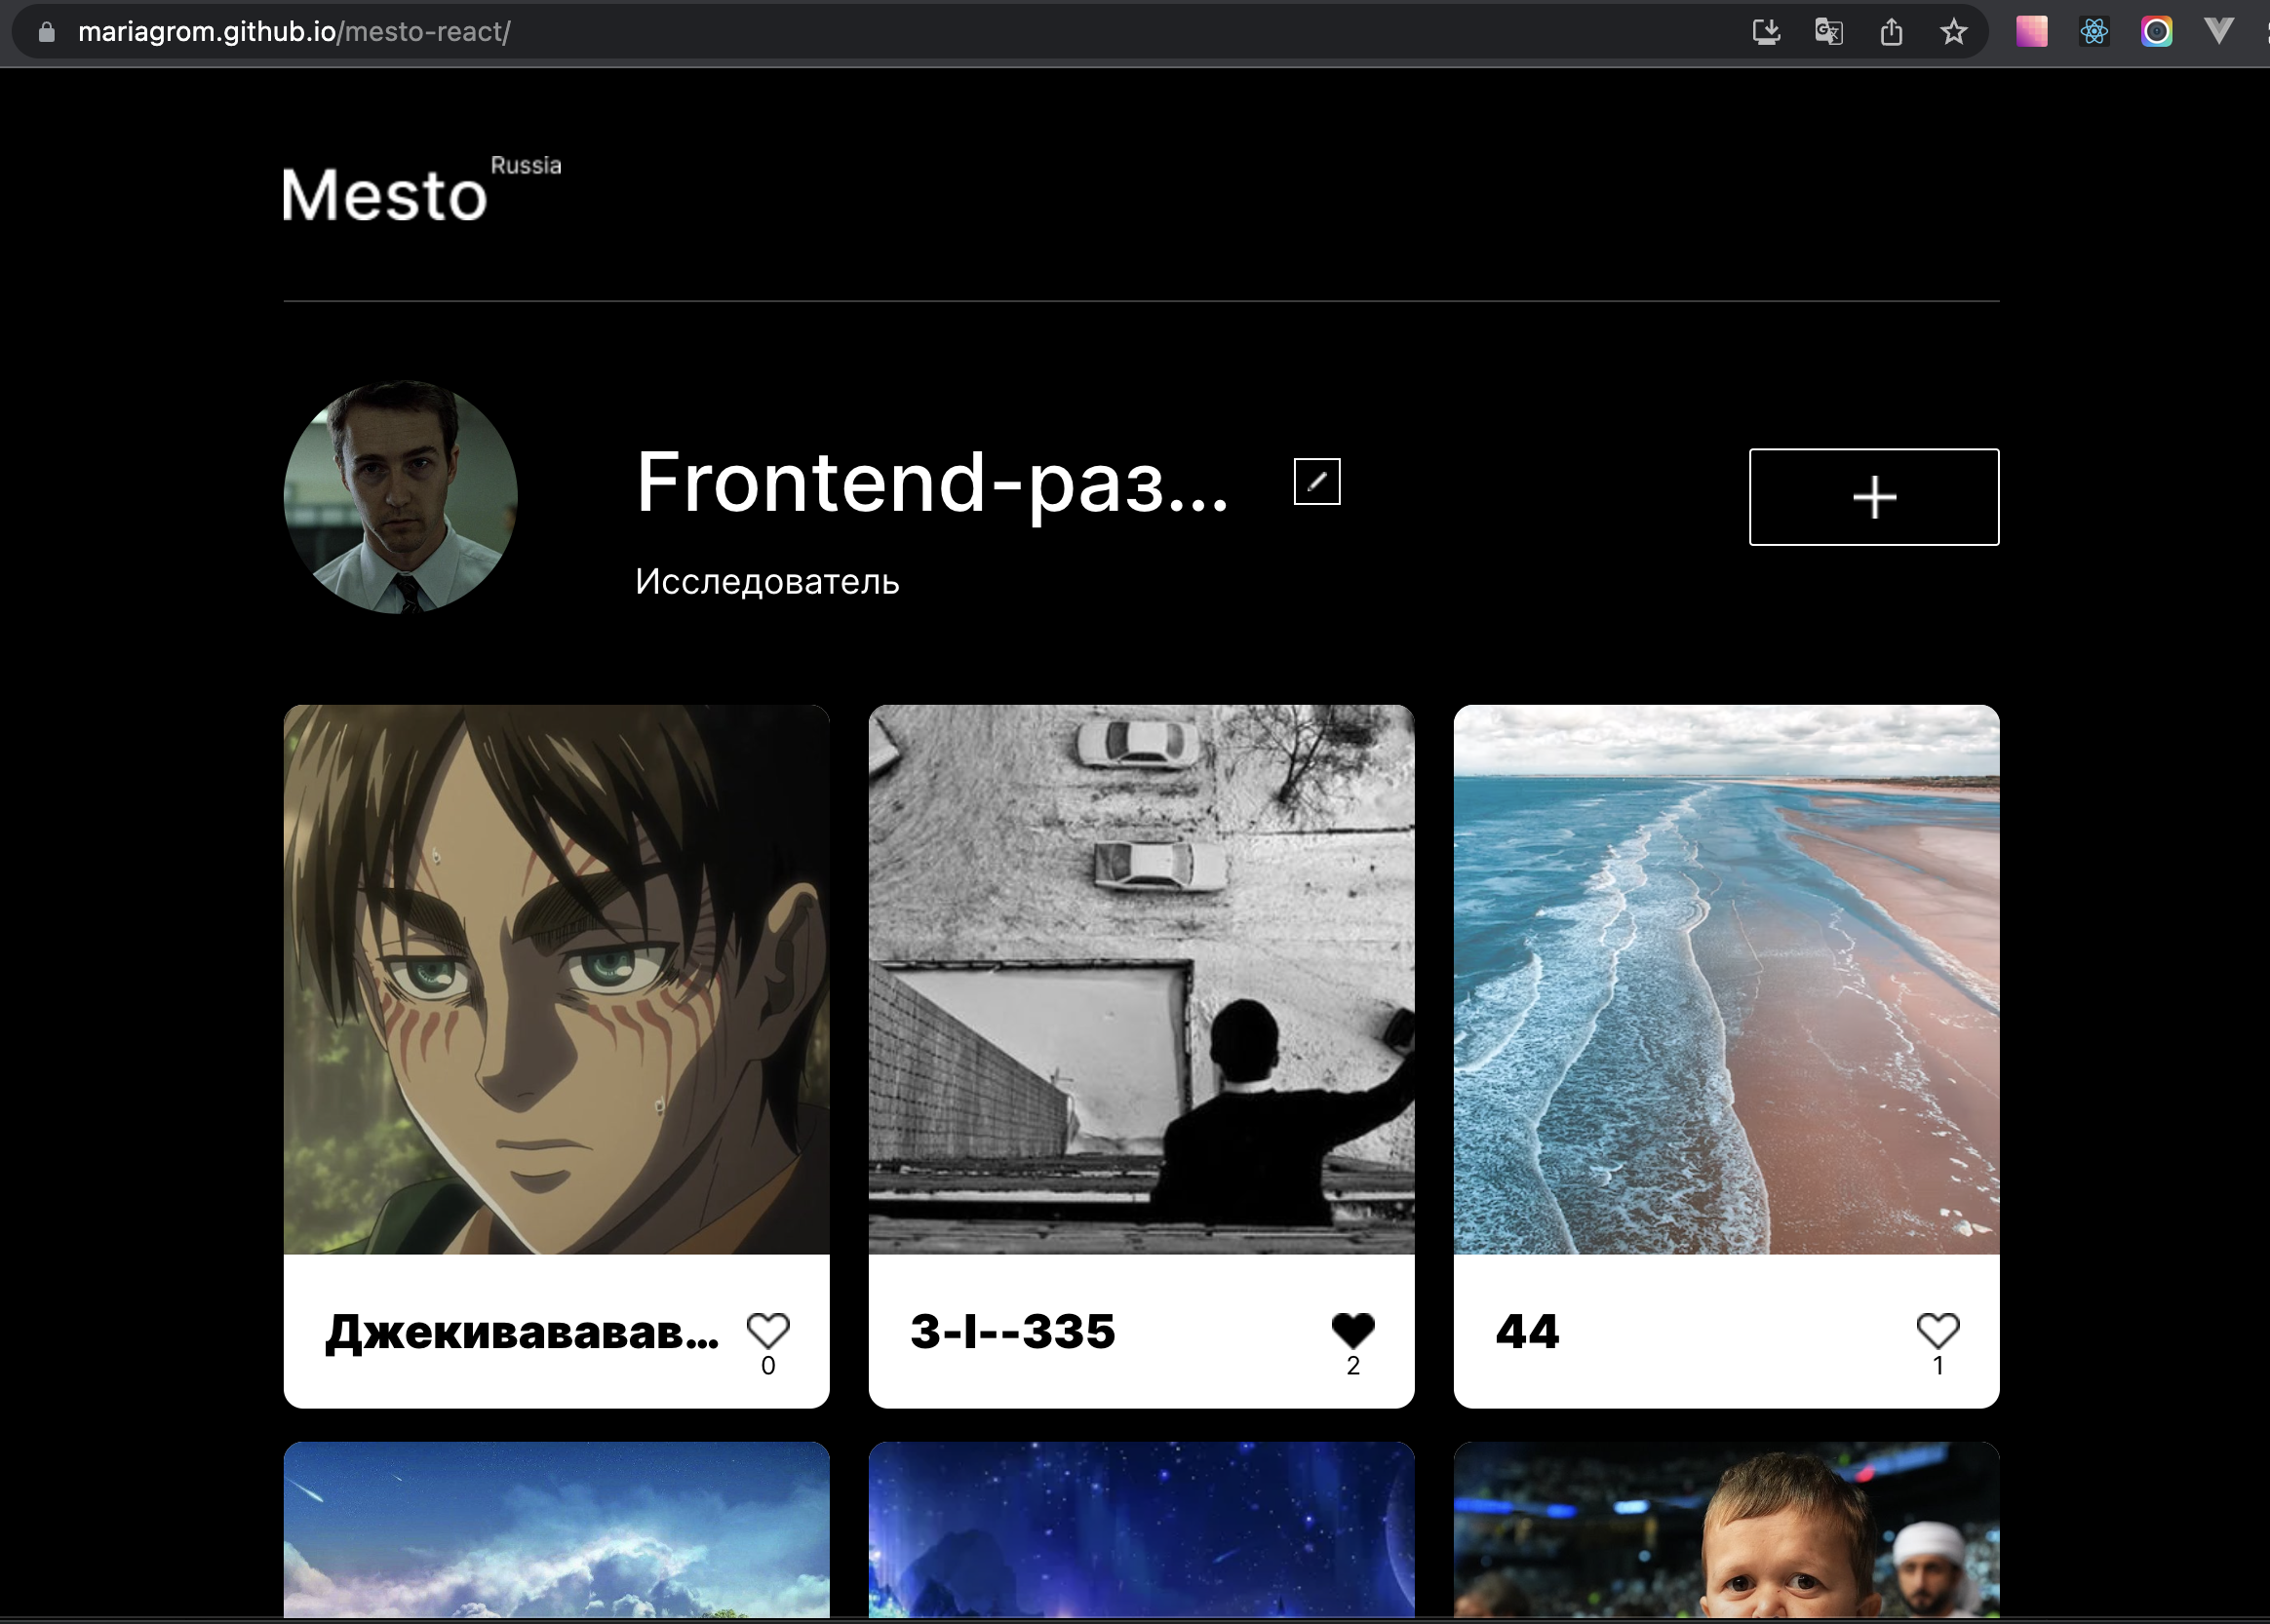Viewport: 2270px width, 1624px height.
Task: Unlike the 3-I--335 card with its heart
Action: [1352, 1330]
